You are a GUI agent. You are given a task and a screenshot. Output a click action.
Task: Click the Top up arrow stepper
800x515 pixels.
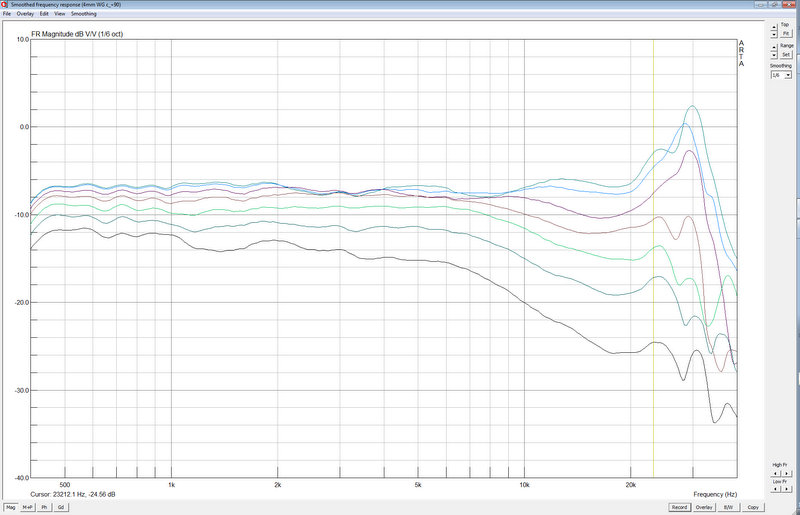[774, 26]
